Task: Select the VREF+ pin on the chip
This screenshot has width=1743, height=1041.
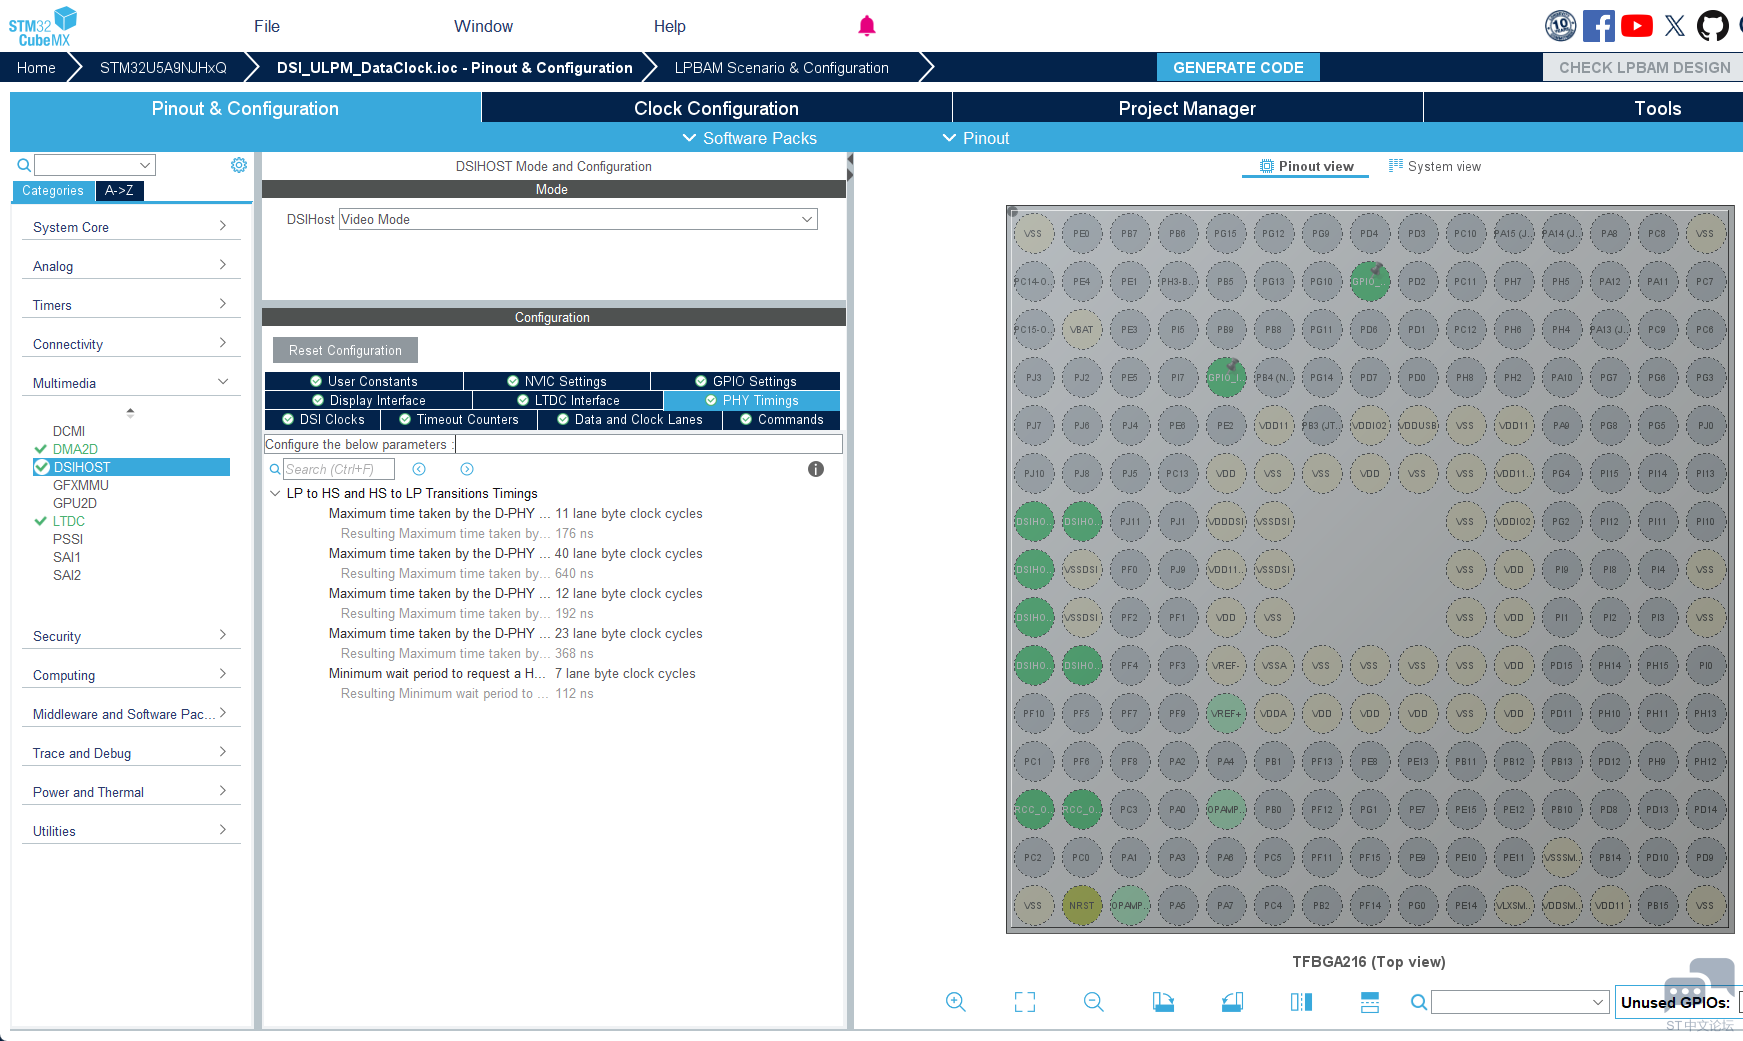Action: click(x=1225, y=714)
